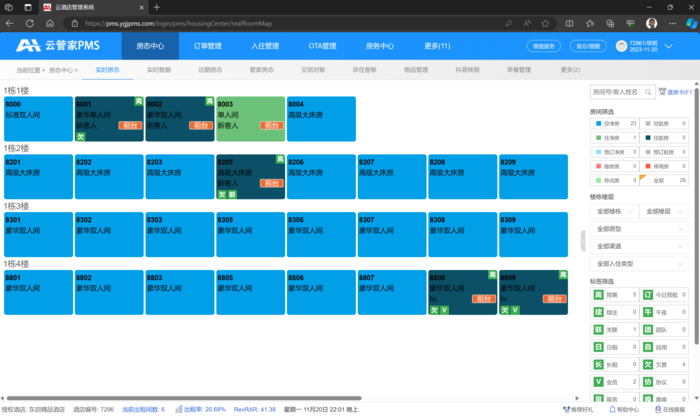Viewport: 700px width, 416px height.
Task: Select the 会员 V tag filter icon
Action: [x=599, y=382]
